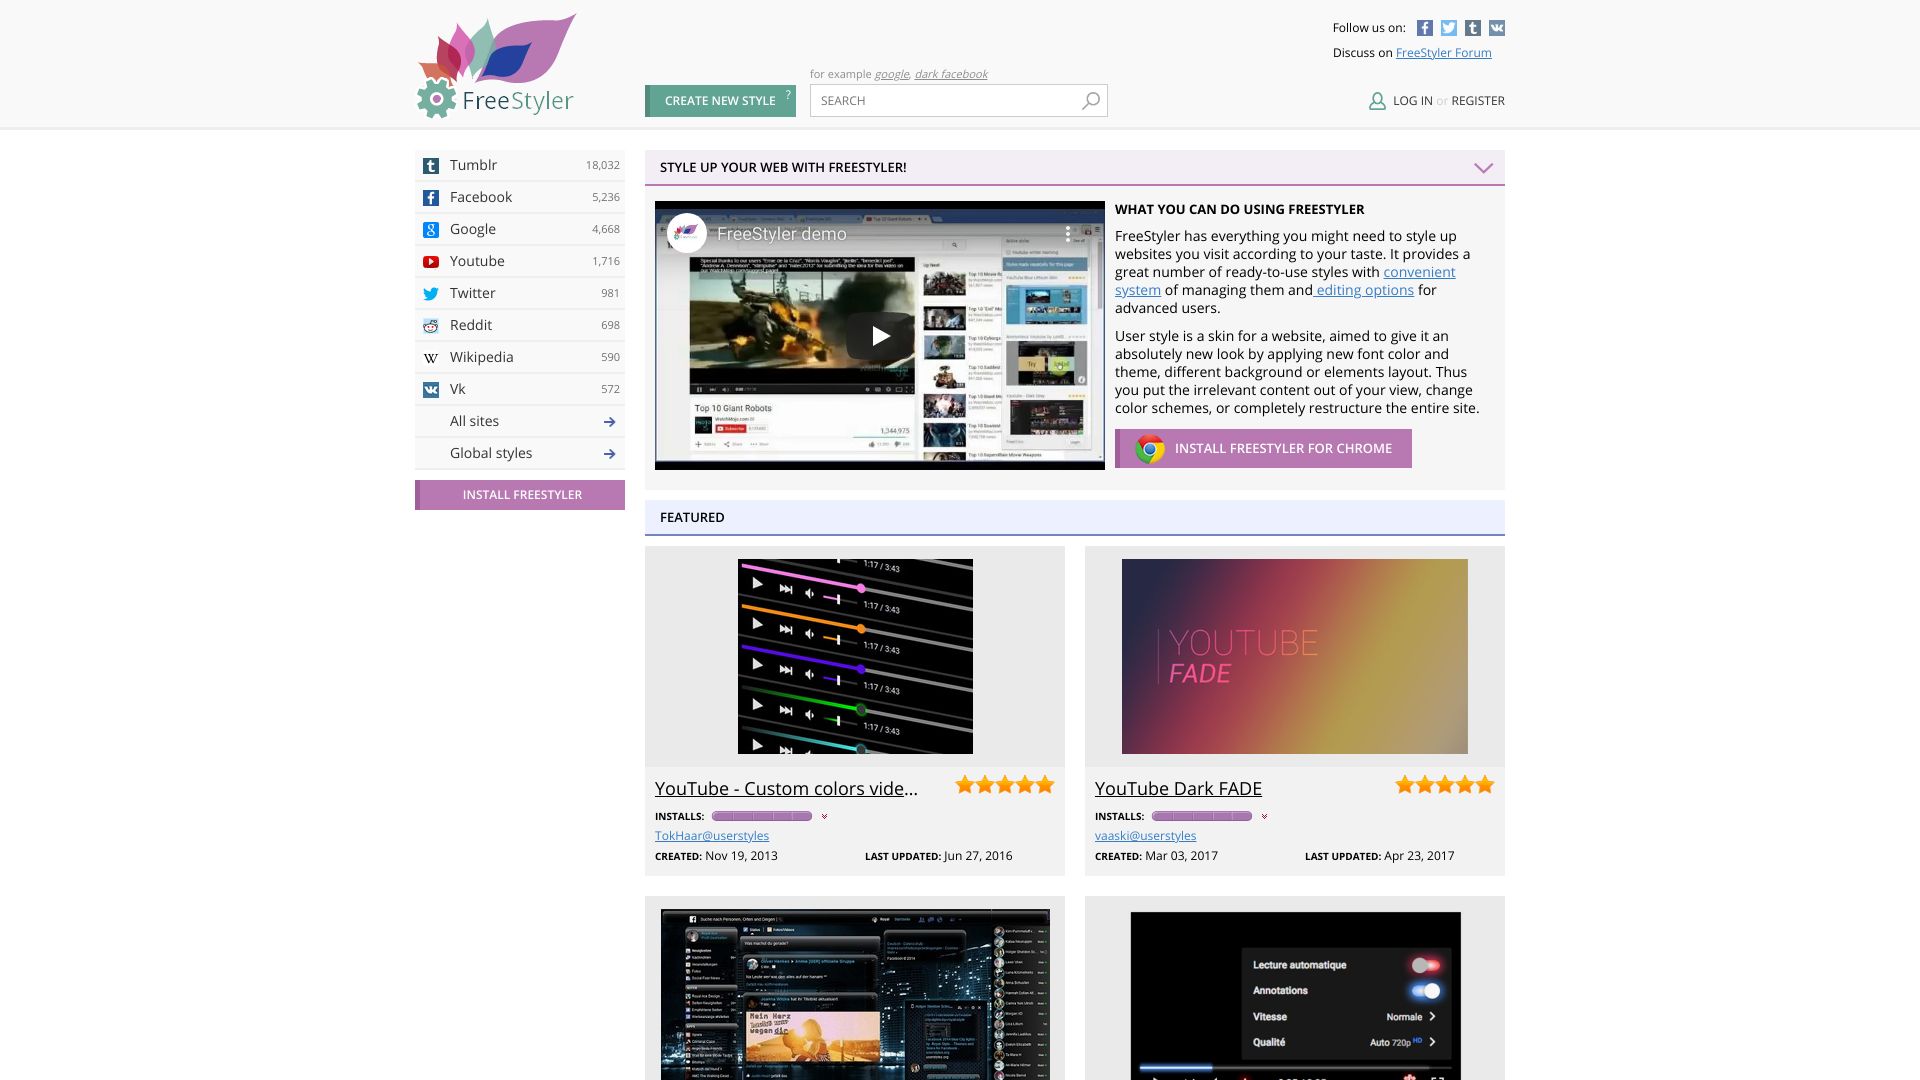The image size is (1920, 1080).
Task: Open Wikipedia styles category
Action: [x=520, y=358]
